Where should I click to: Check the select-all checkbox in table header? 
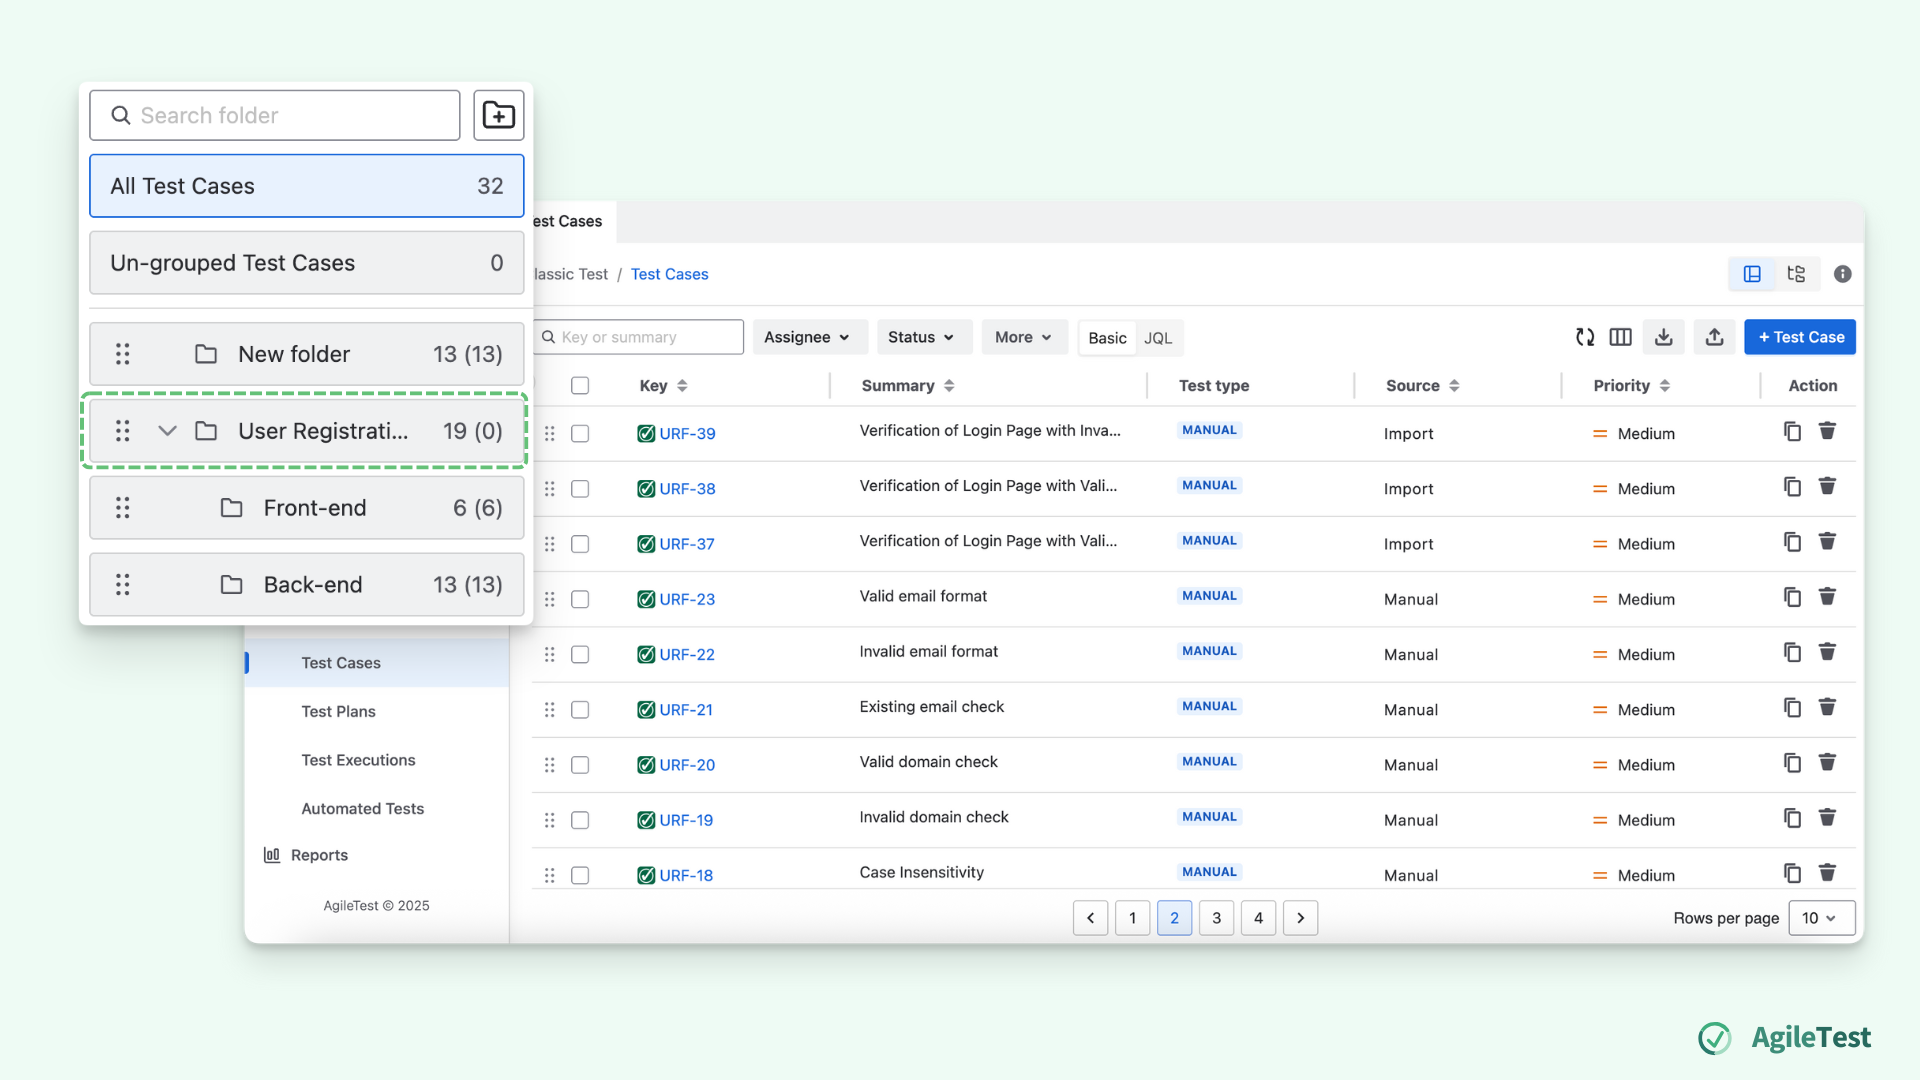click(580, 385)
